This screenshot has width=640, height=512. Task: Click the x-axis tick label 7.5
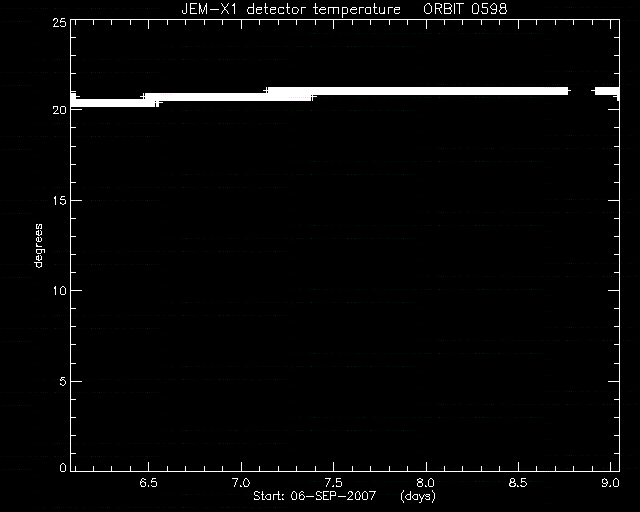333,483
